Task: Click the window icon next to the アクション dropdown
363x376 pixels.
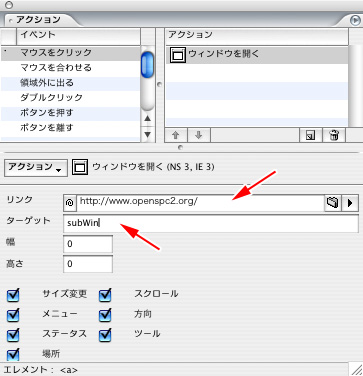Action: (x=80, y=167)
